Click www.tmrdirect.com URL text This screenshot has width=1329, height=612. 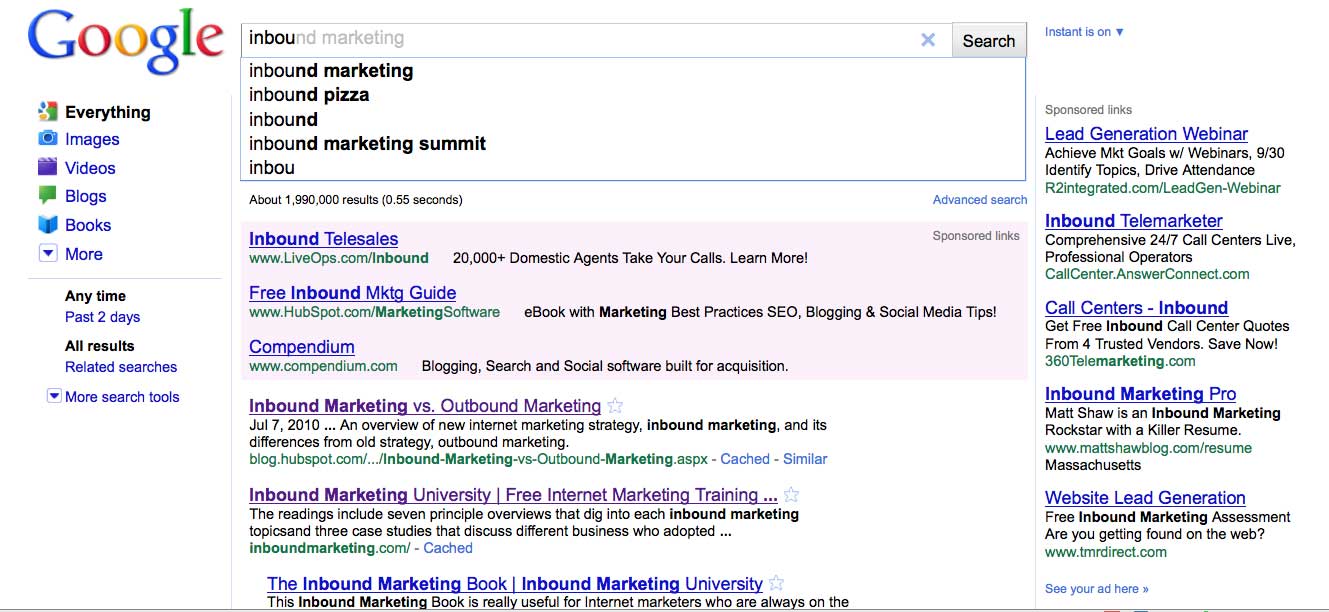(x=1105, y=552)
